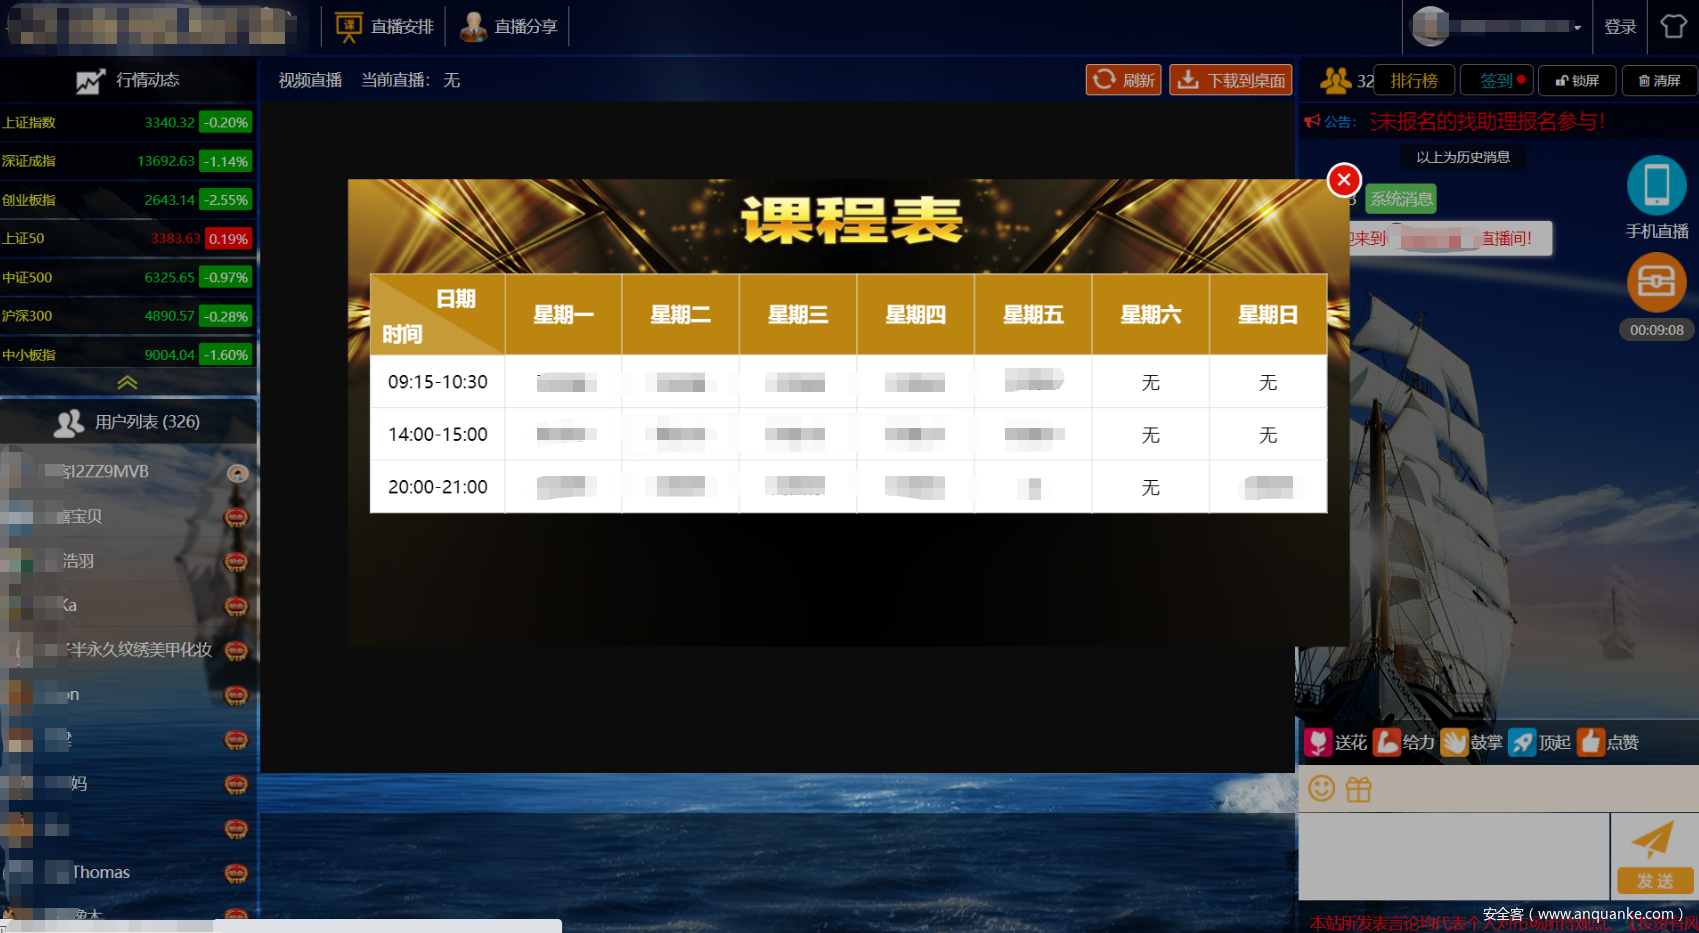
Task: Select 沪深300 index row
Action: [x=127, y=316]
